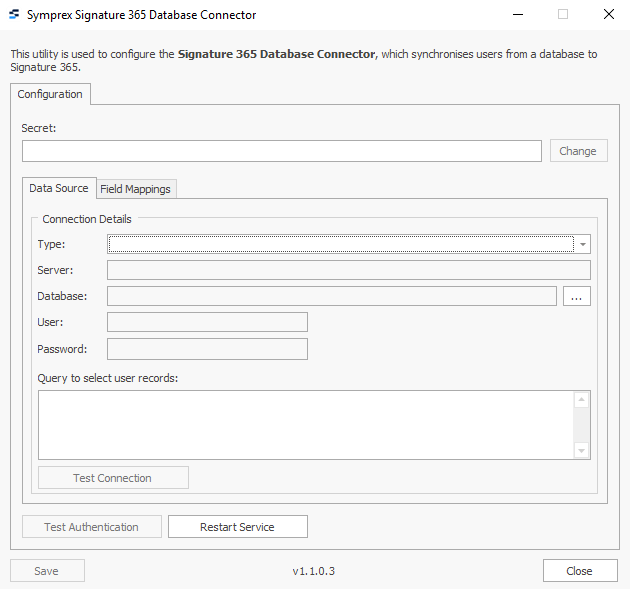Focus the Server text field
630x589 pixels.
pos(349,270)
